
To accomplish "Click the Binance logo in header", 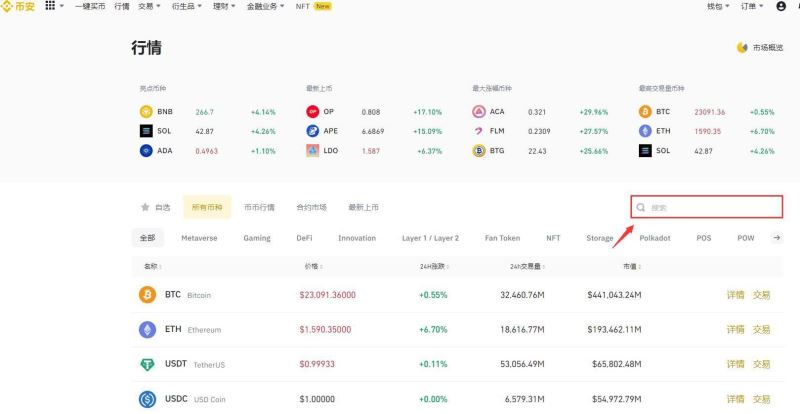I will point(19,6).
